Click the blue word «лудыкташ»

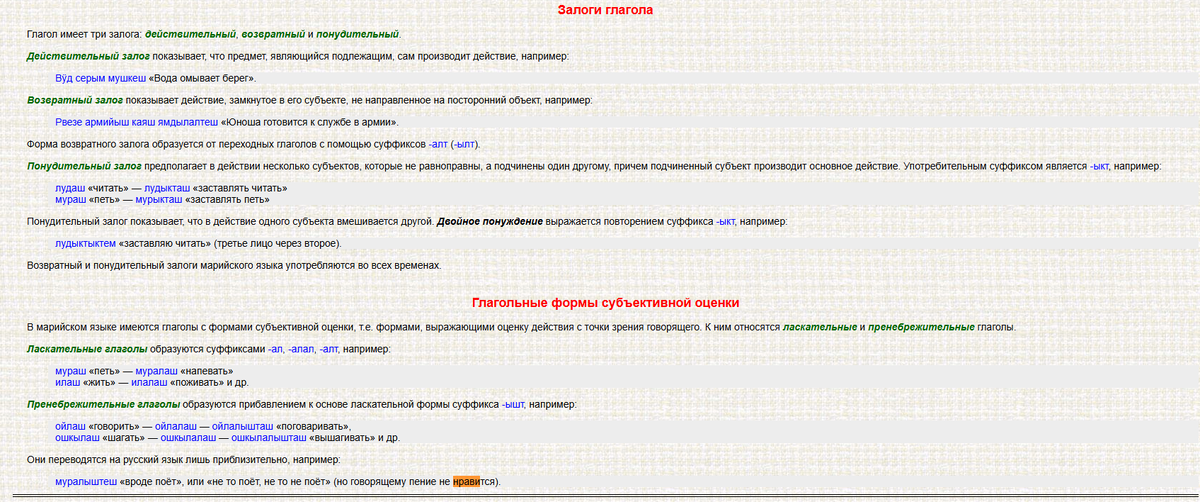coord(169,188)
